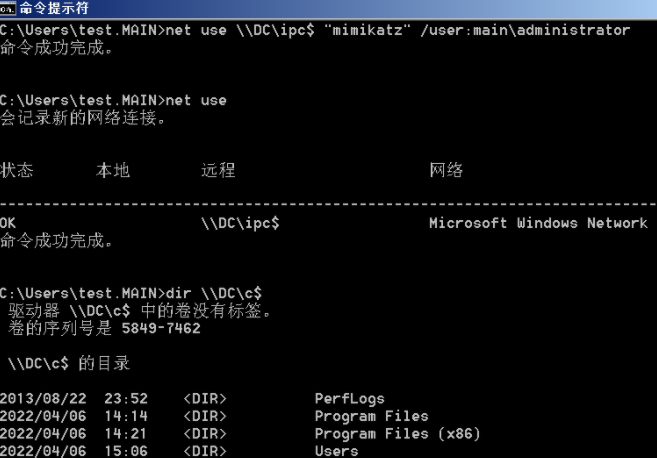657x458 pixels.
Task: Click the OK connection status
Action: tap(9, 223)
